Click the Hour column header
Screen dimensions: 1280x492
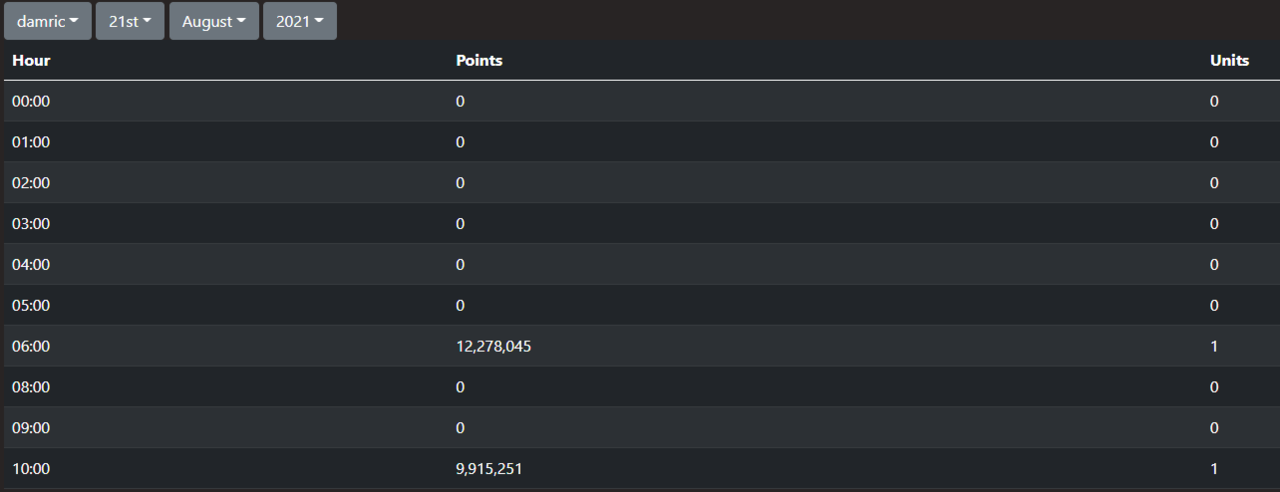pos(31,60)
